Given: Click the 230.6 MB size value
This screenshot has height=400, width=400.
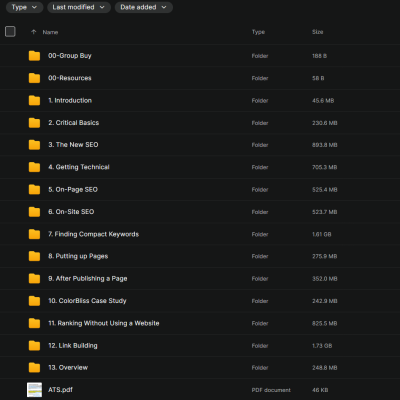Looking at the screenshot, I should pos(325,123).
